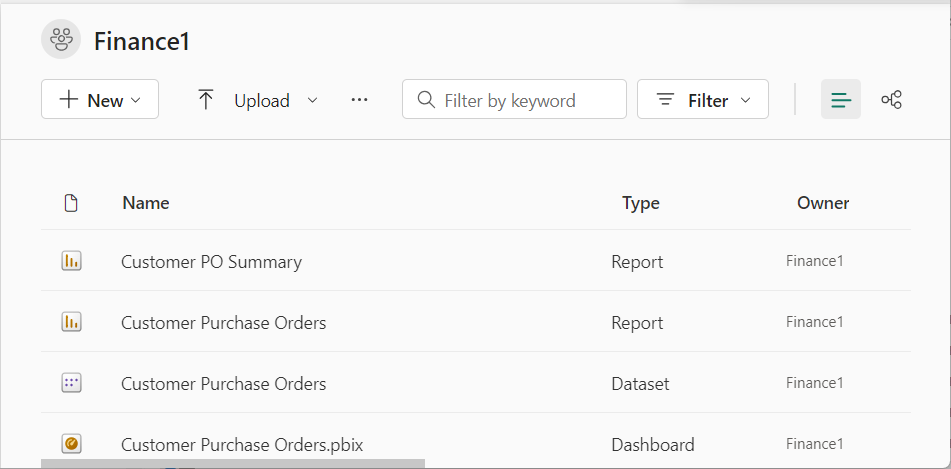Open the Customer Purchase Orders.pbix dashboard
This screenshot has width=951, height=469.
[x=241, y=444]
